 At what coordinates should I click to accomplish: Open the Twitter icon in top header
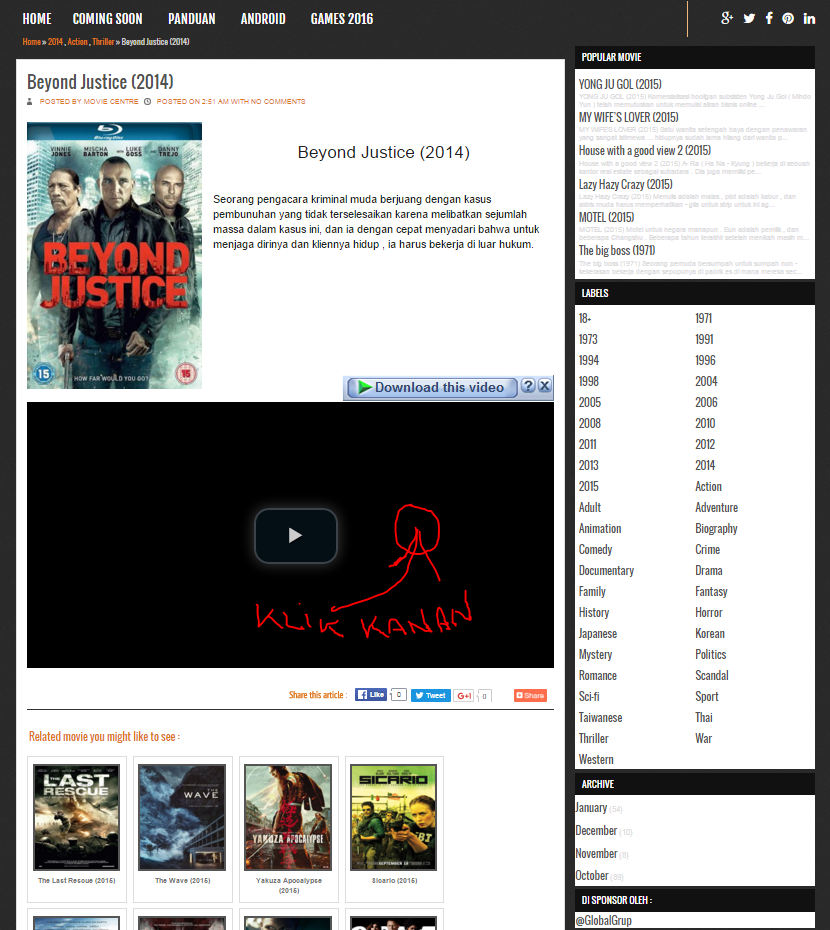(749, 18)
